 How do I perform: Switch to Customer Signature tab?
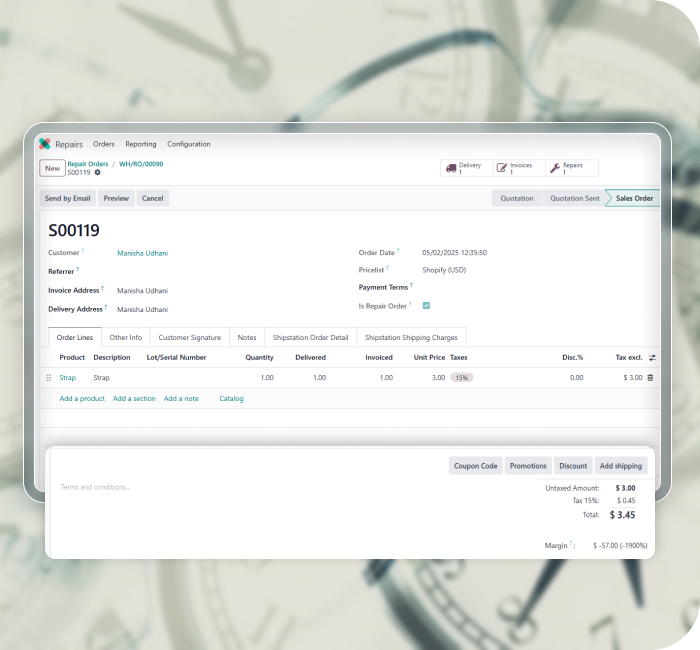(190, 338)
